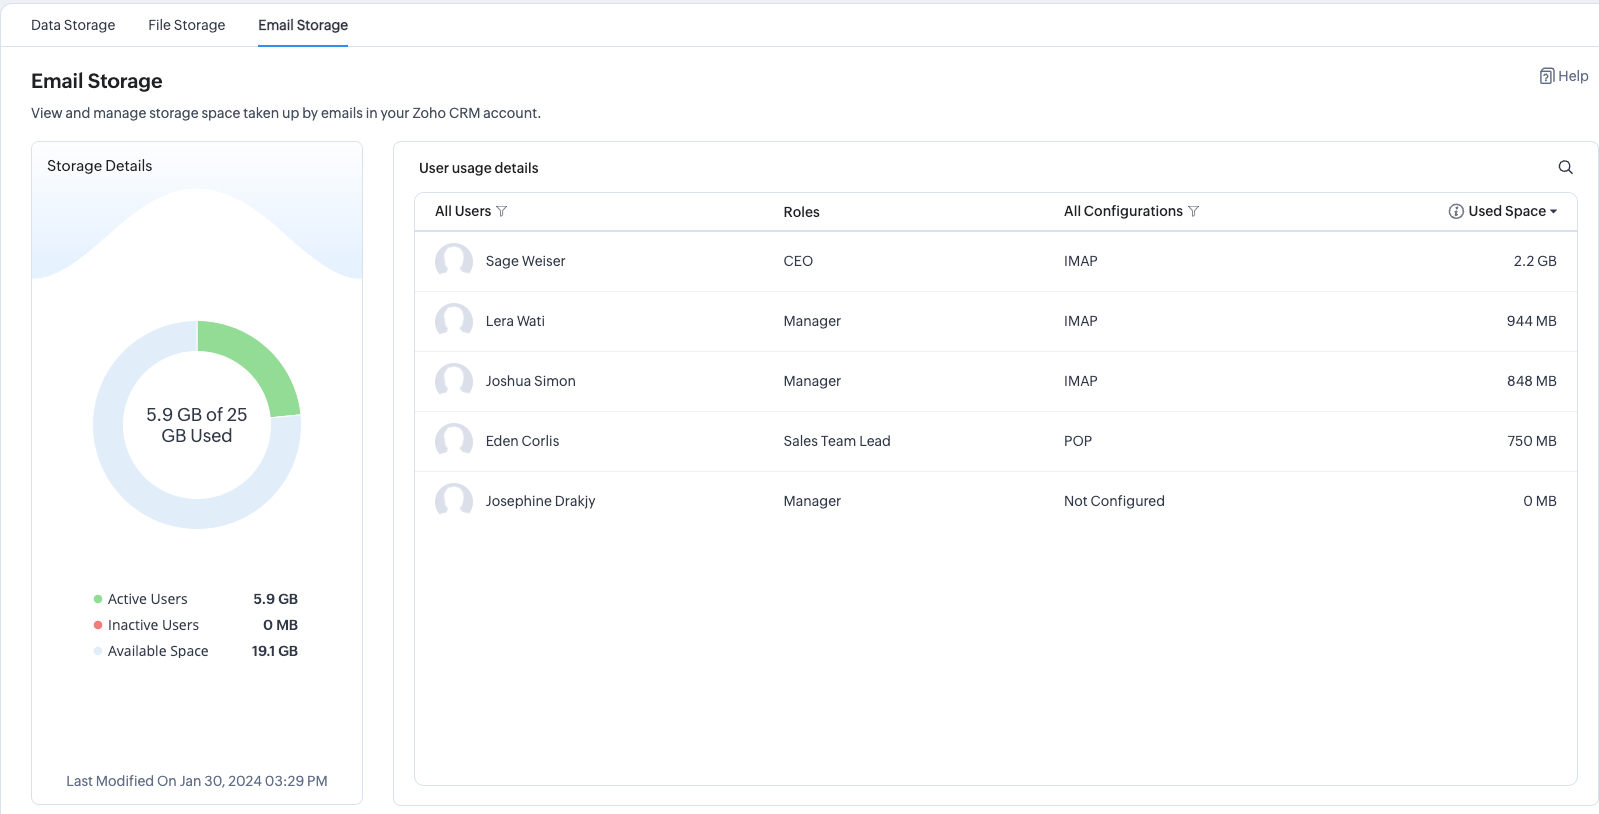The width and height of the screenshot is (1599, 814).
Task: Click the All Configurations filter funnel icon
Action: tap(1193, 211)
